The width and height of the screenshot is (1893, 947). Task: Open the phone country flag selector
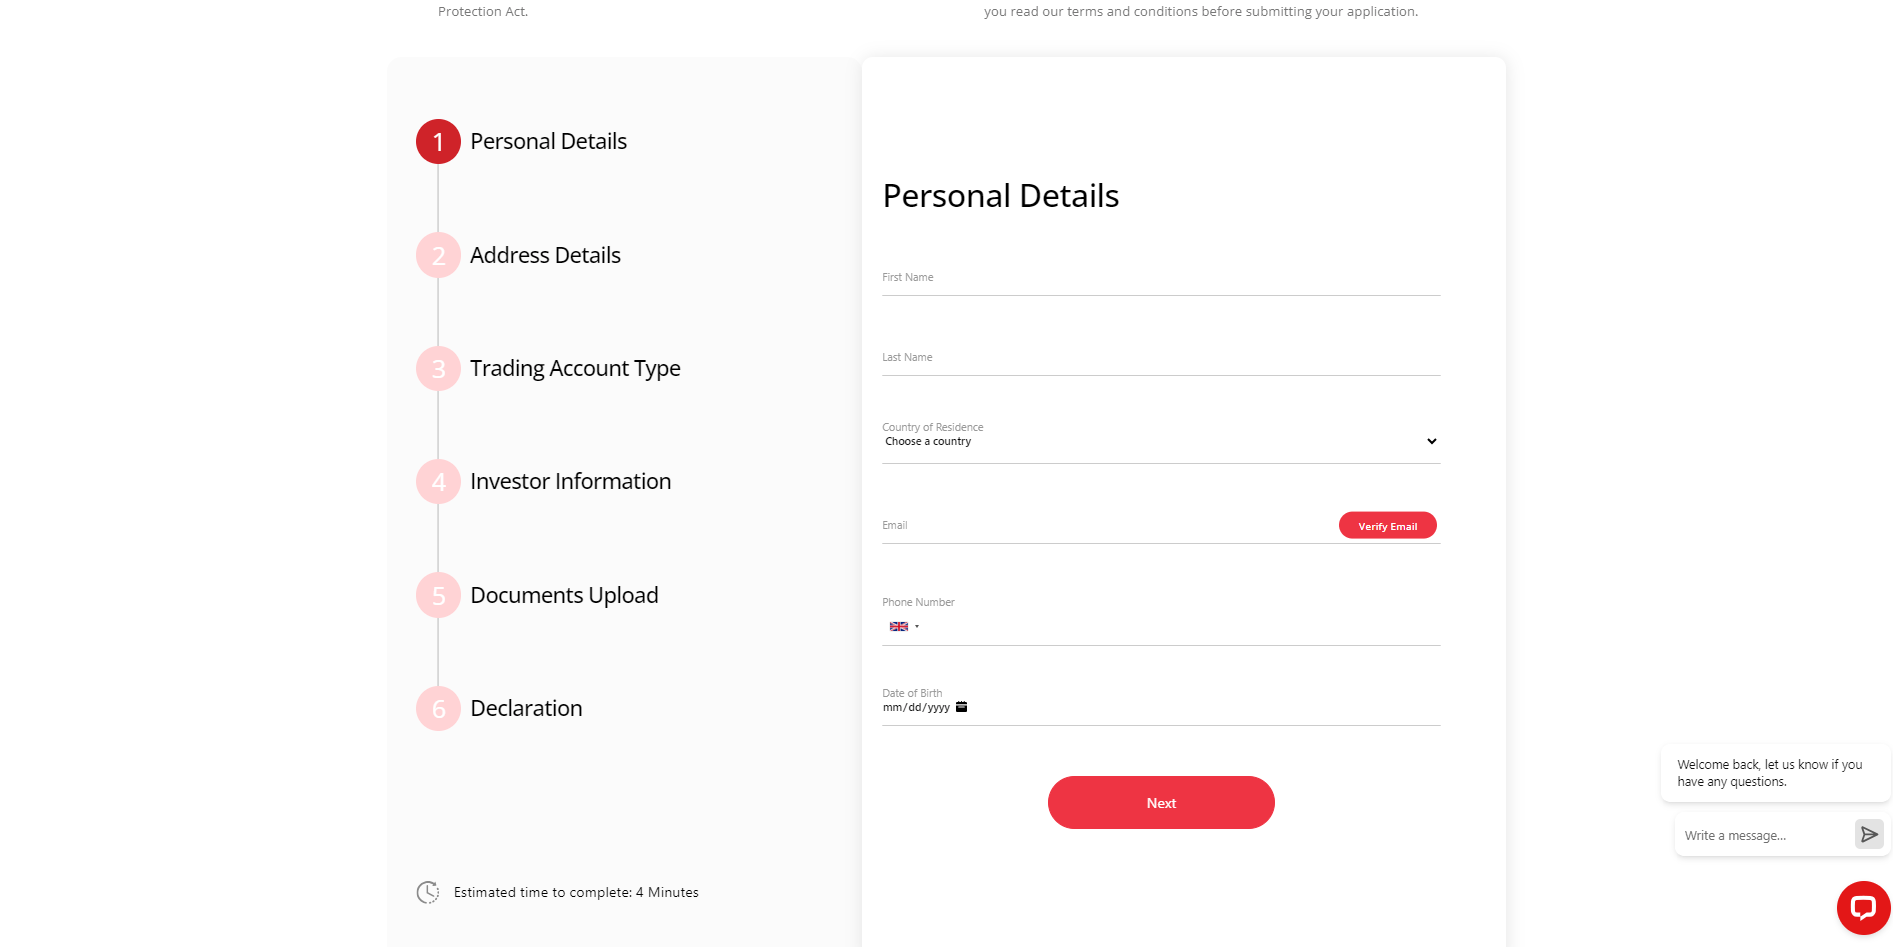(x=903, y=627)
